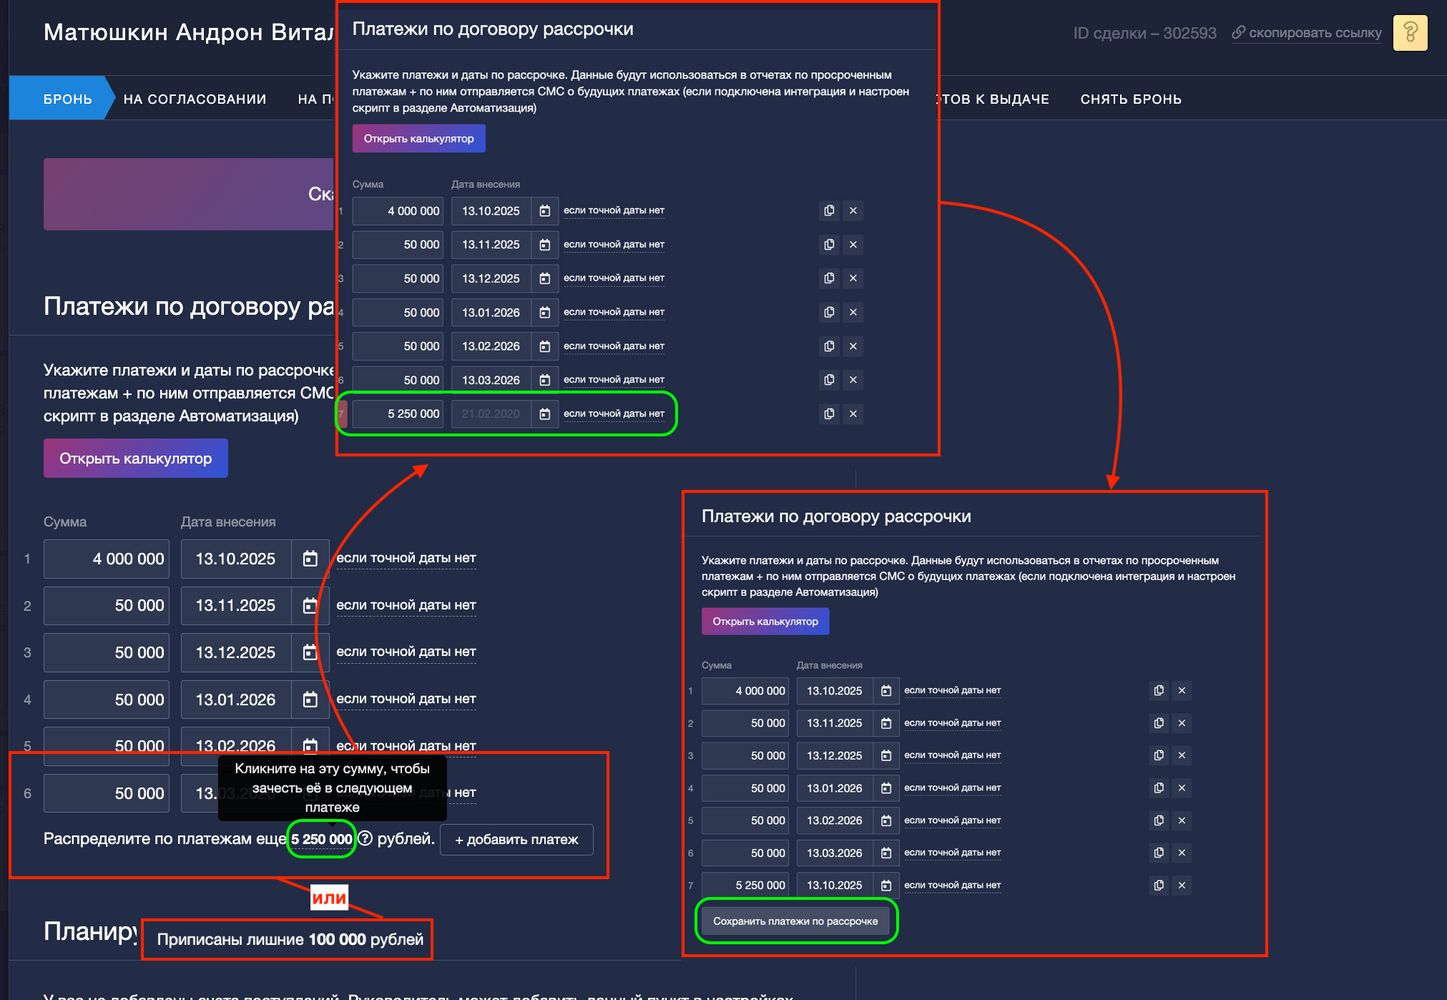
Task: Delete the 13.11.2025 payment in upper panel
Action: pos(853,245)
